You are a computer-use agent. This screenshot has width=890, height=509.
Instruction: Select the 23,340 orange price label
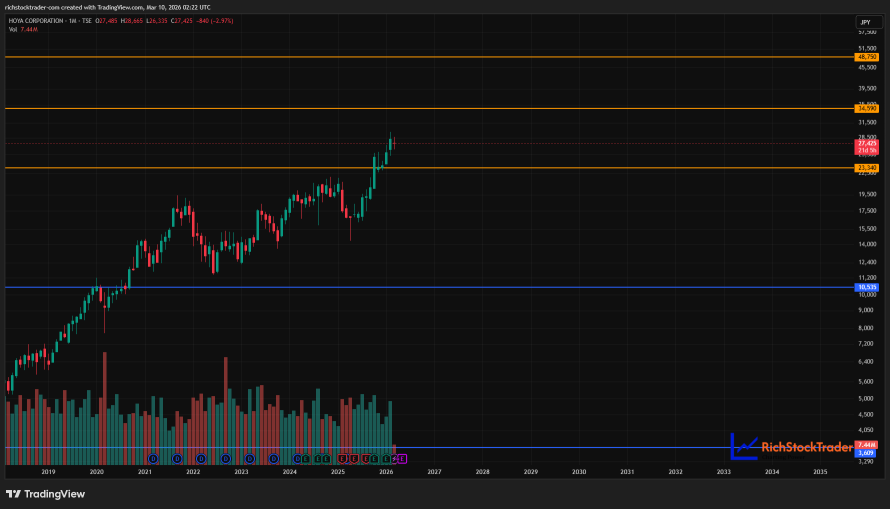point(867,168)
